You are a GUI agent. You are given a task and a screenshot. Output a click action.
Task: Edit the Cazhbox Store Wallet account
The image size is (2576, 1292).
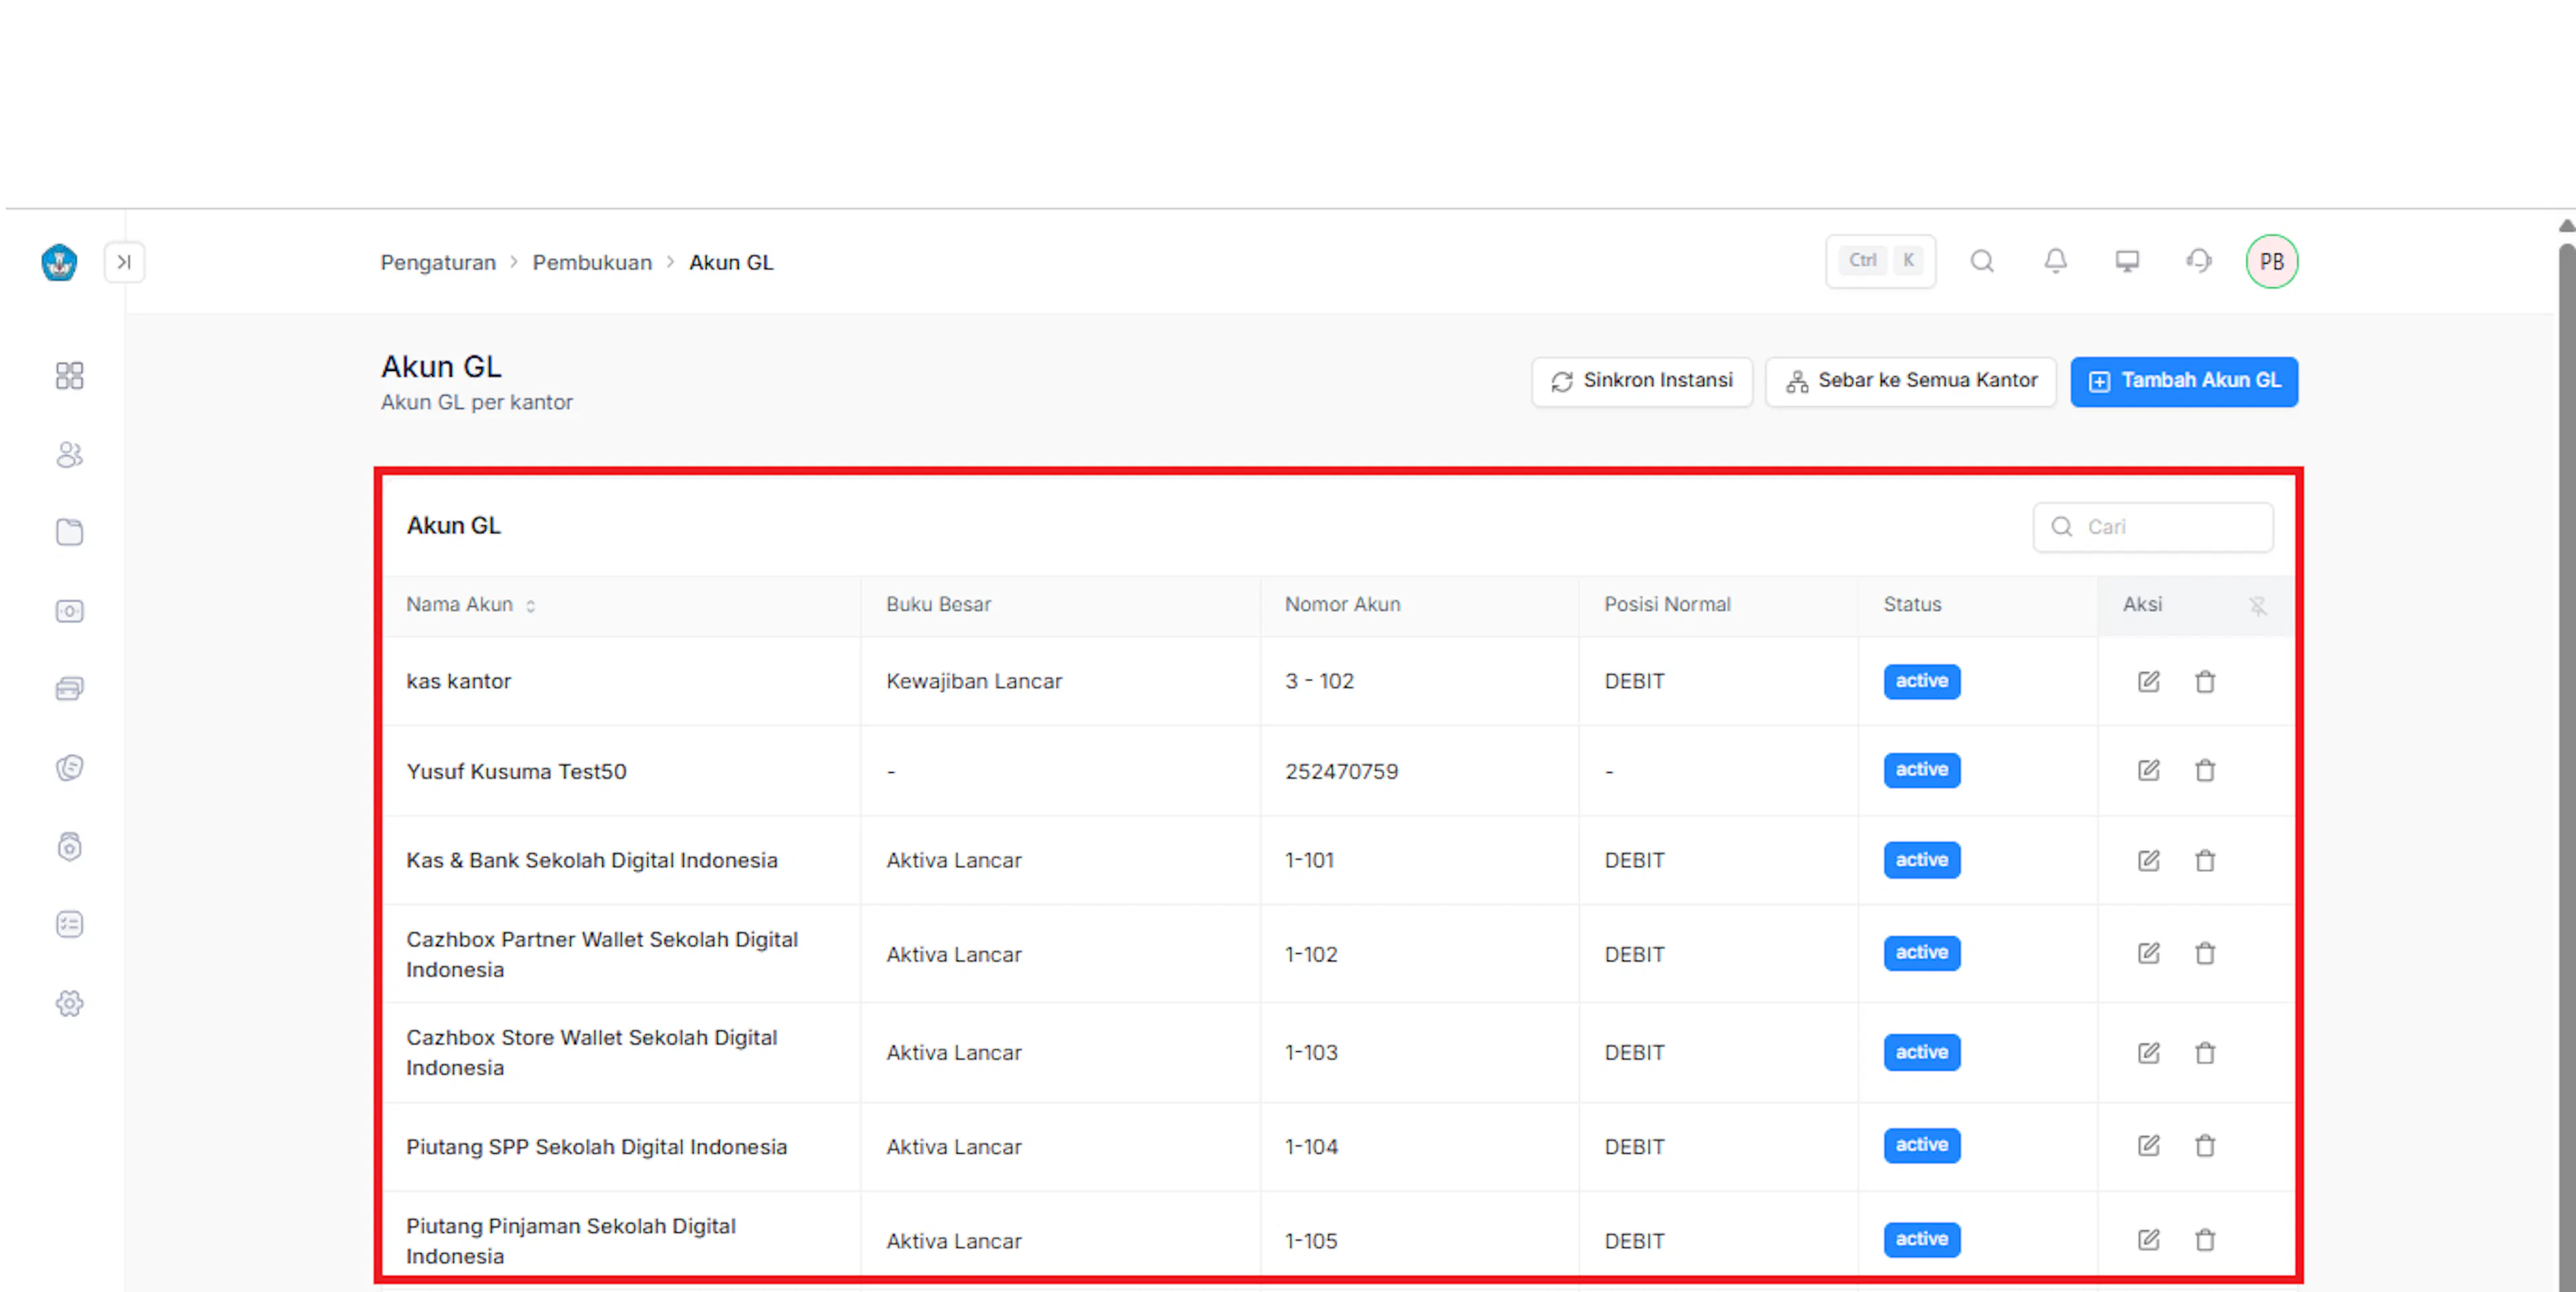tap(2148, 1053)
